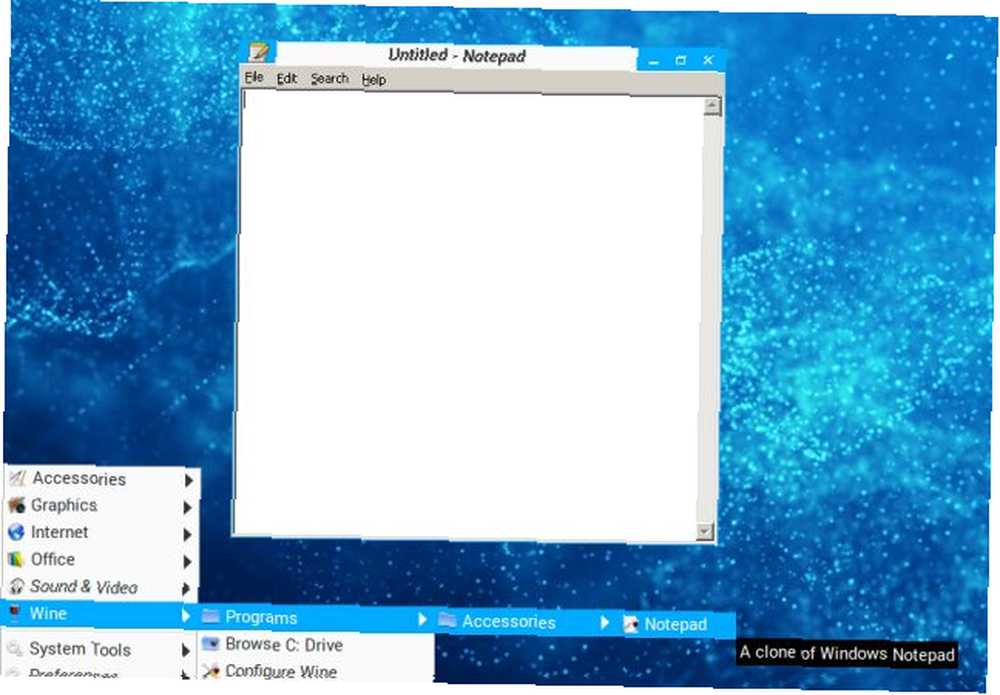Open the Accessories category in the start menu
This screenshot has height=695, width=1000.
102,479
